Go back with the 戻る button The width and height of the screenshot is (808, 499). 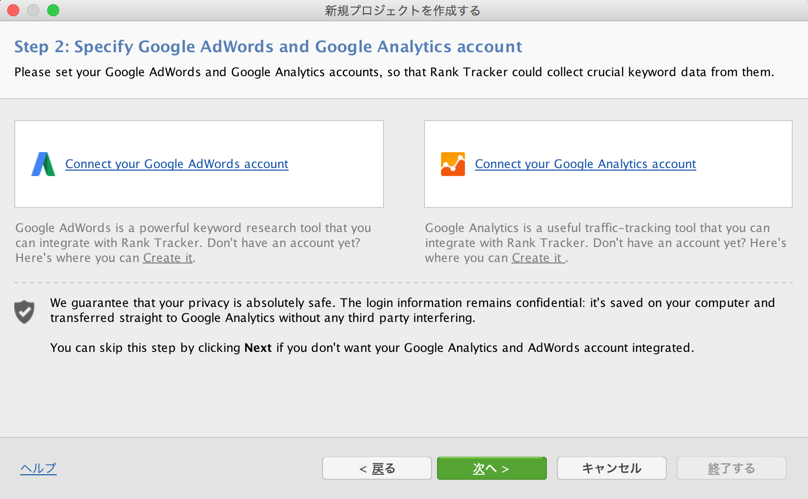[x=377, y=468]
